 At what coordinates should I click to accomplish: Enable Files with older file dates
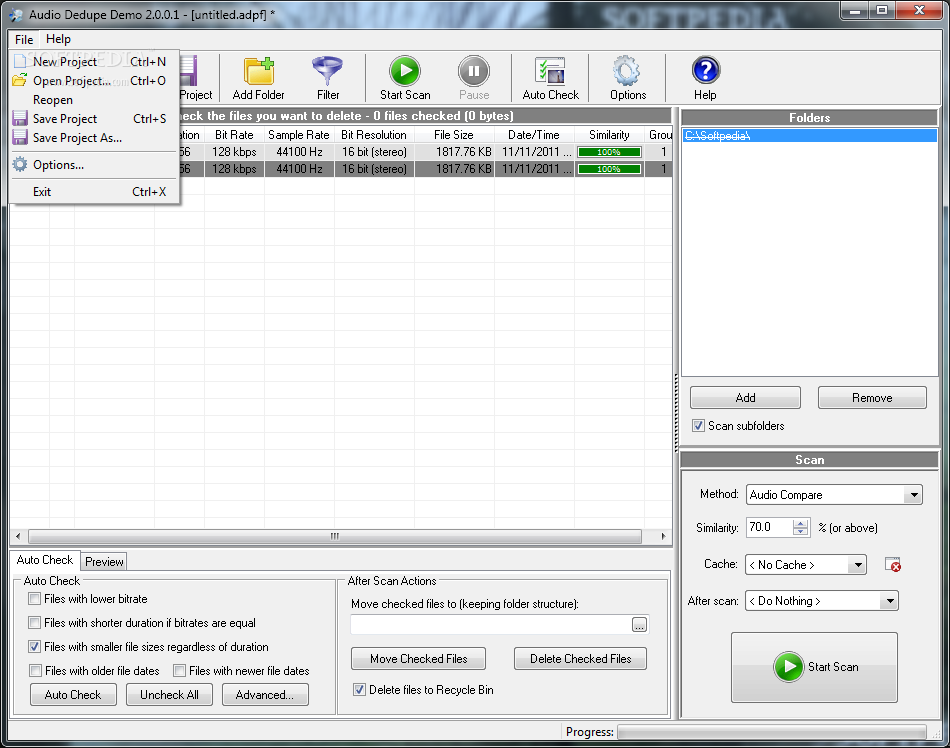[x=36, y=671]
